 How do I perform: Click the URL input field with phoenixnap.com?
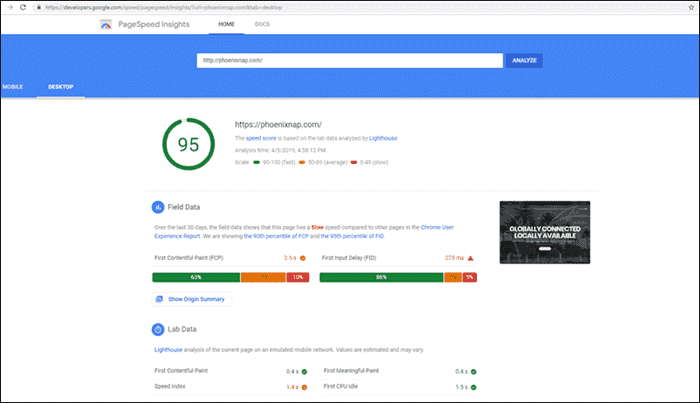(350, 60)
